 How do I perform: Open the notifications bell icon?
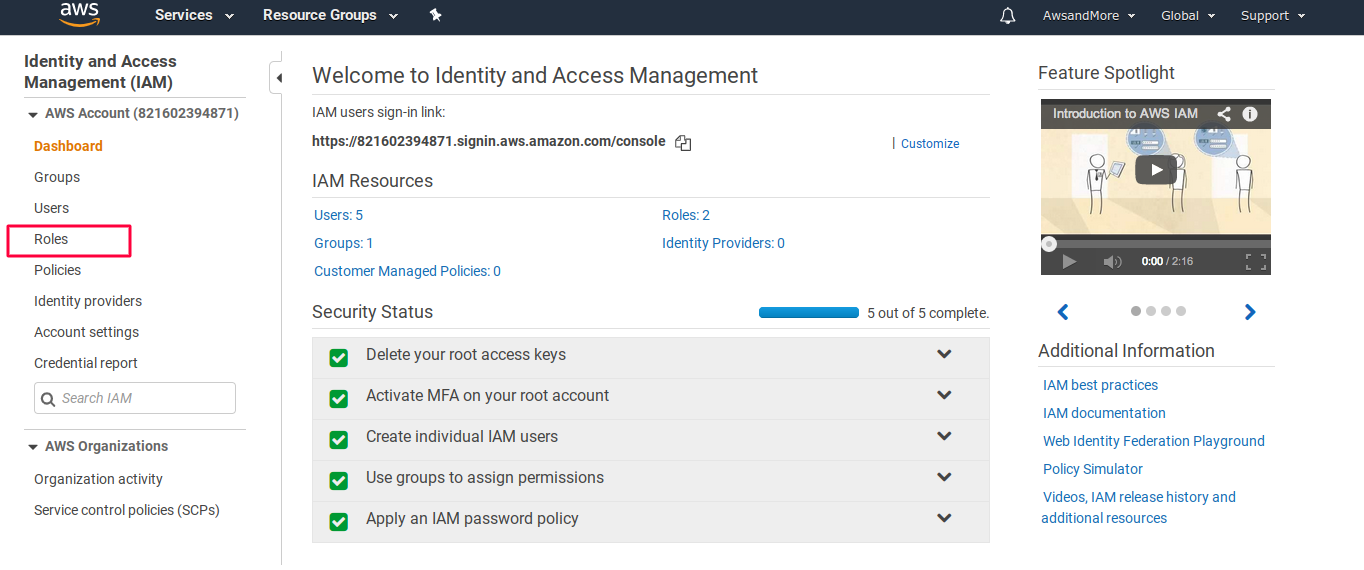click(1008, 15)
